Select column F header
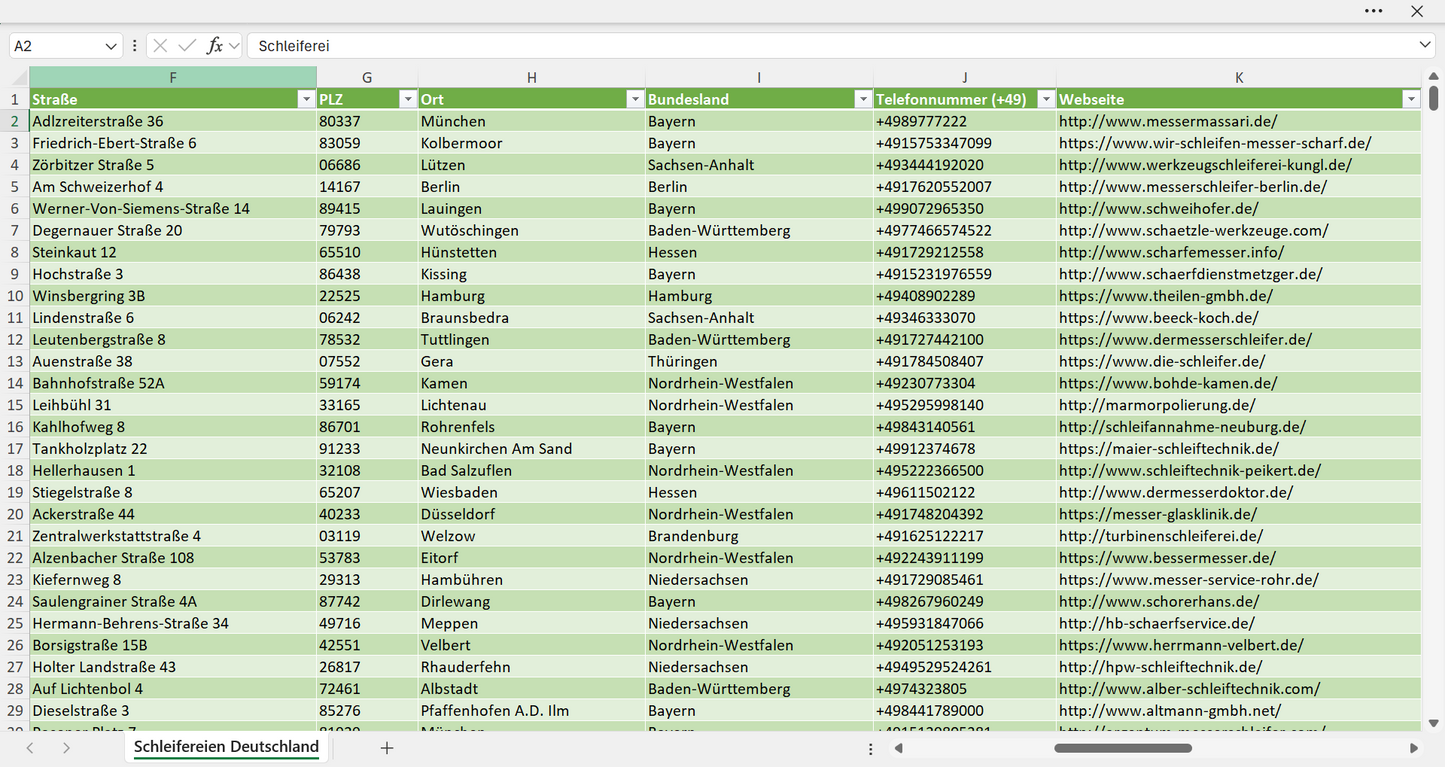Image resolution: width=1445 pixels, height=767 pixels. (x=173, y=77)
